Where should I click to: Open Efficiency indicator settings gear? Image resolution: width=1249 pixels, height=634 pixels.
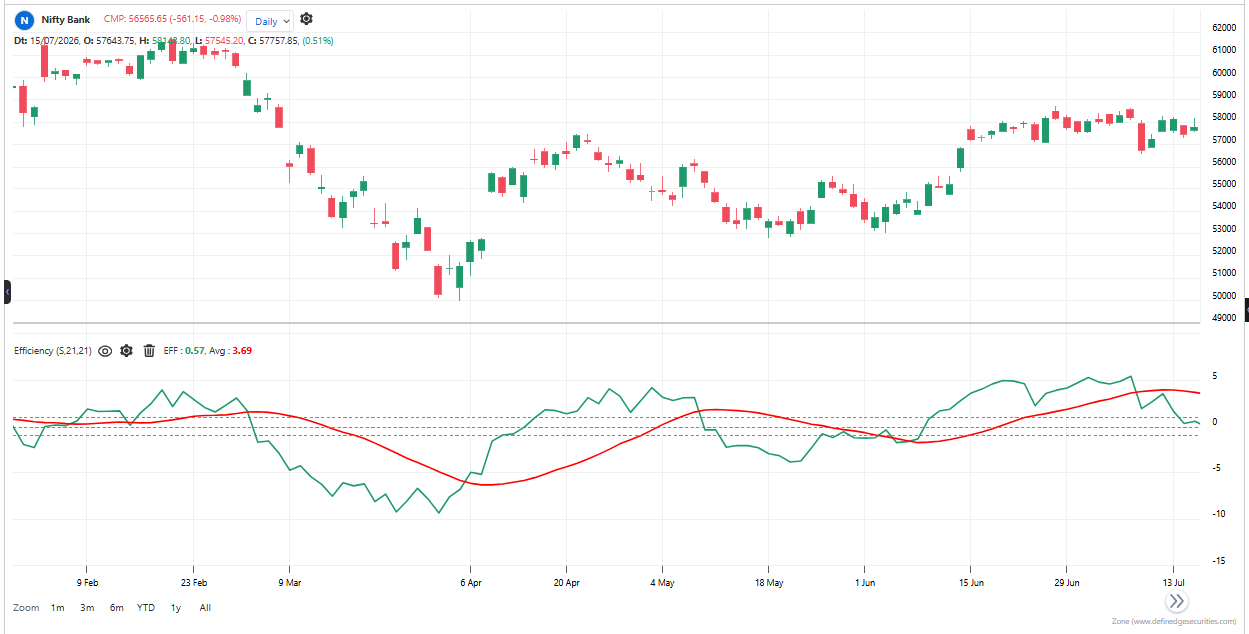point(126,351)
